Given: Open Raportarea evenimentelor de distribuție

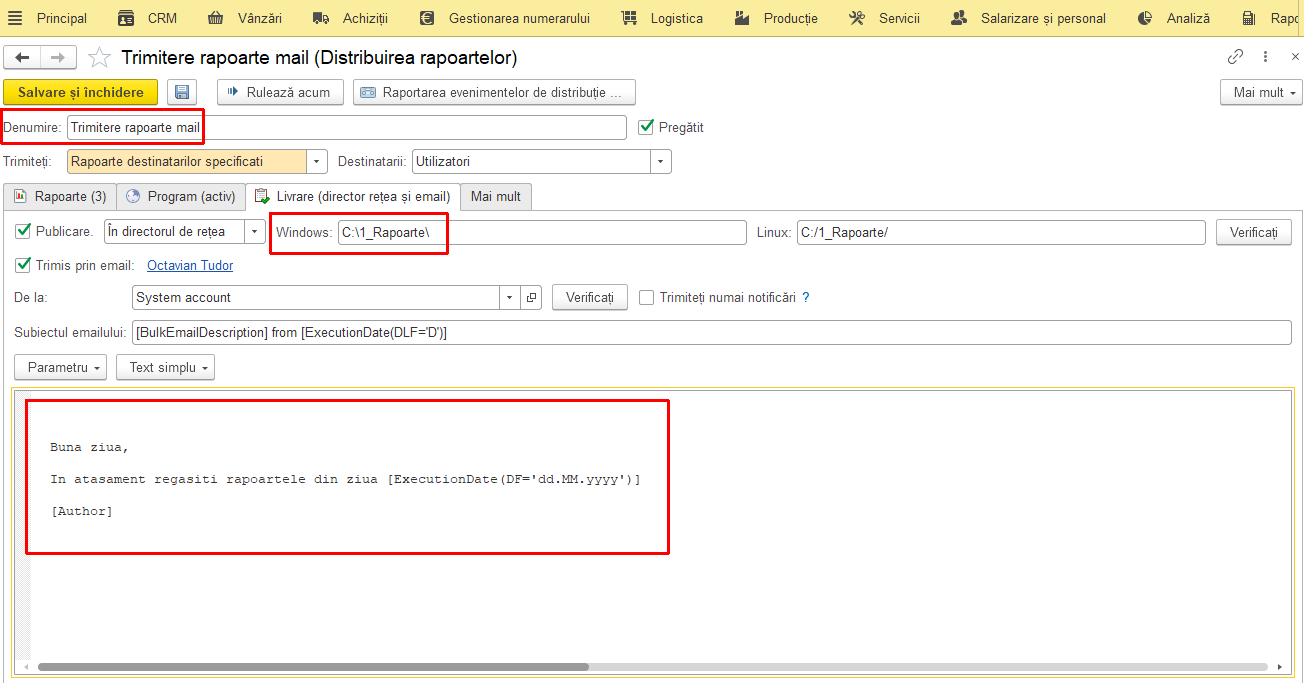Looking at the screenshot, I should point(494,92).
